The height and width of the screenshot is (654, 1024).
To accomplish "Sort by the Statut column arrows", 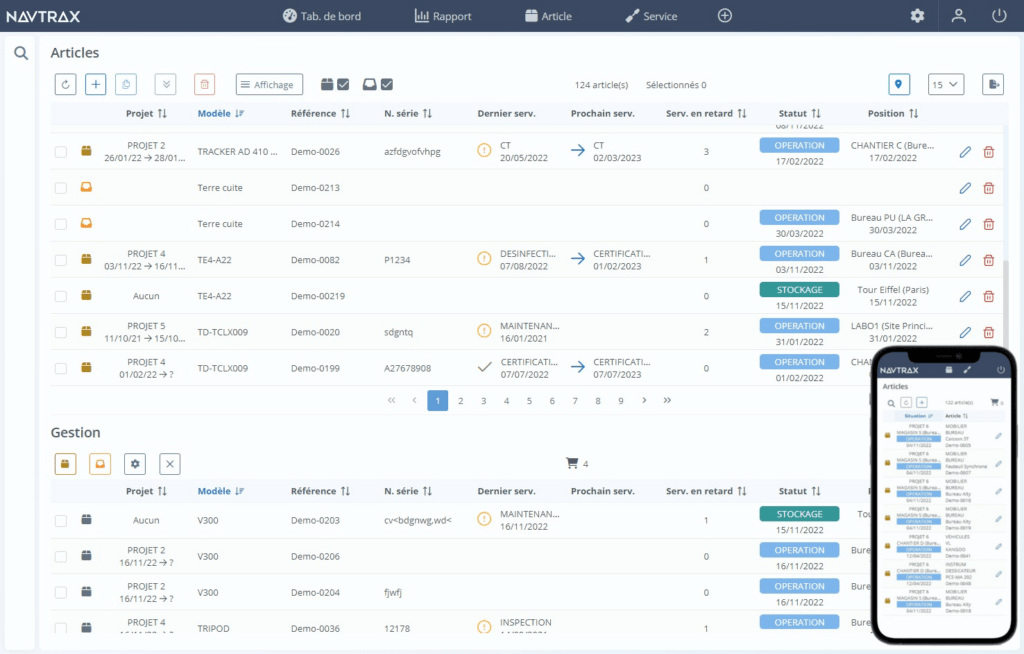I will click(816, 113).
